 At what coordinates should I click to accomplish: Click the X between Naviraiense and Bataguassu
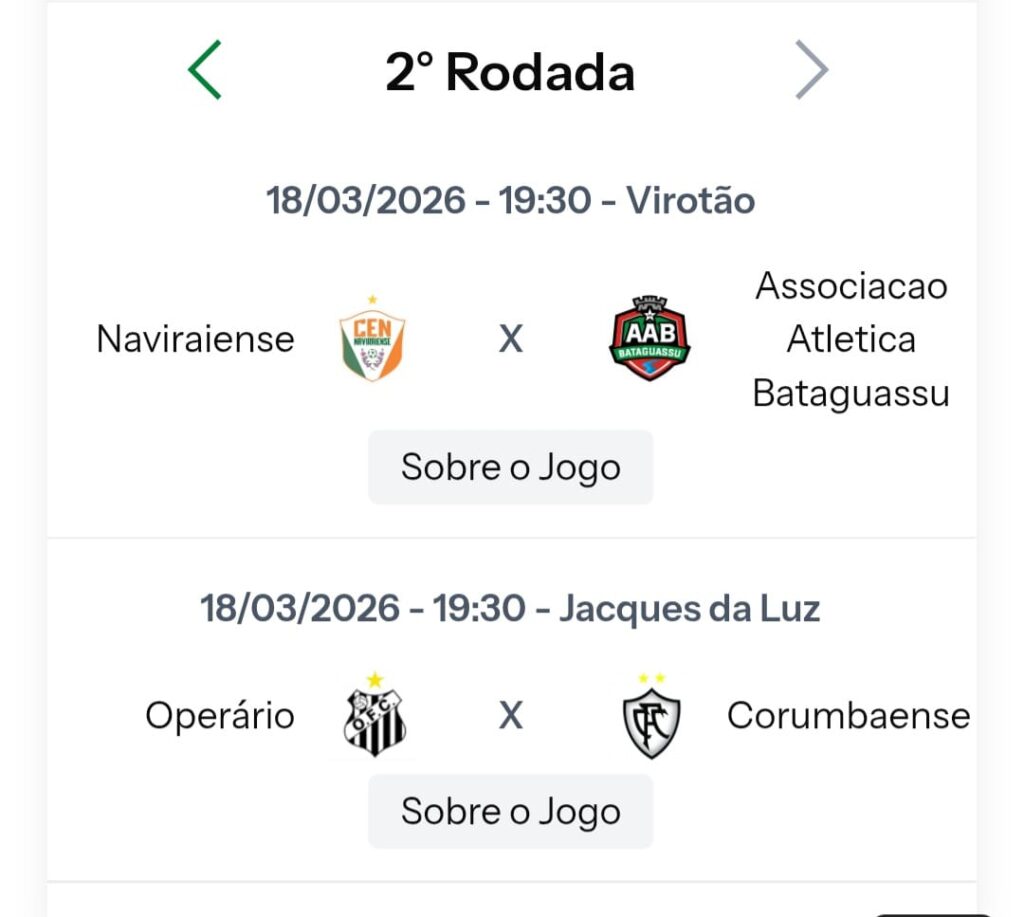(511, 340)
